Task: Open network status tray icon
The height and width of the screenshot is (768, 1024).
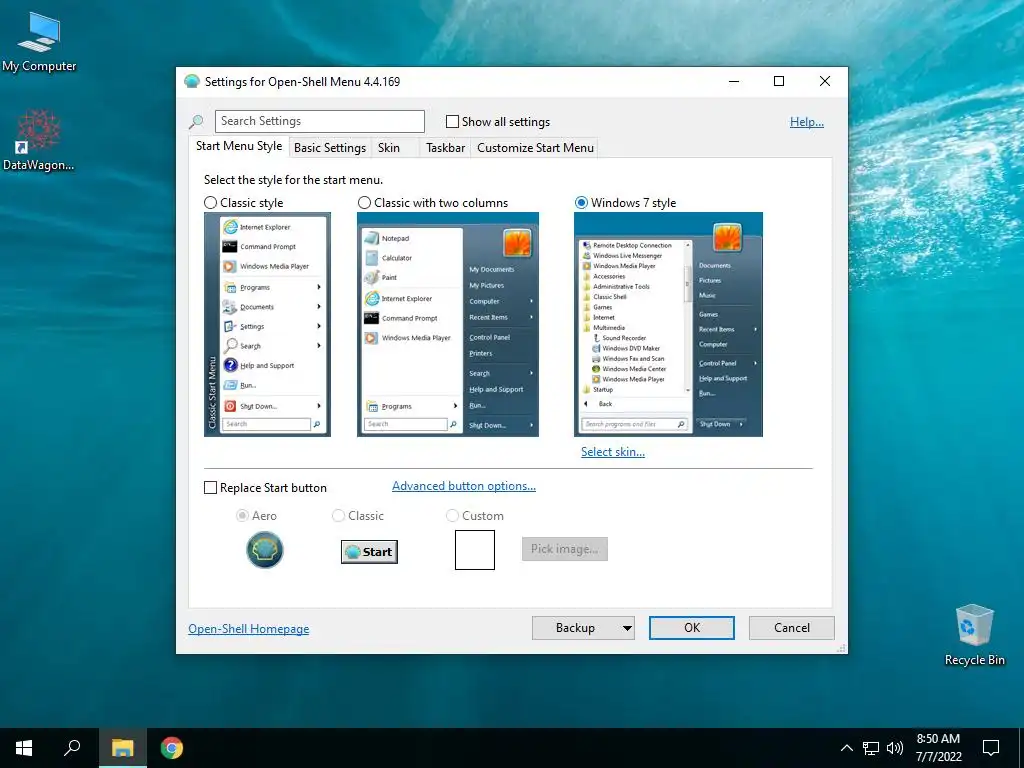Action: (x=871, y=748)
